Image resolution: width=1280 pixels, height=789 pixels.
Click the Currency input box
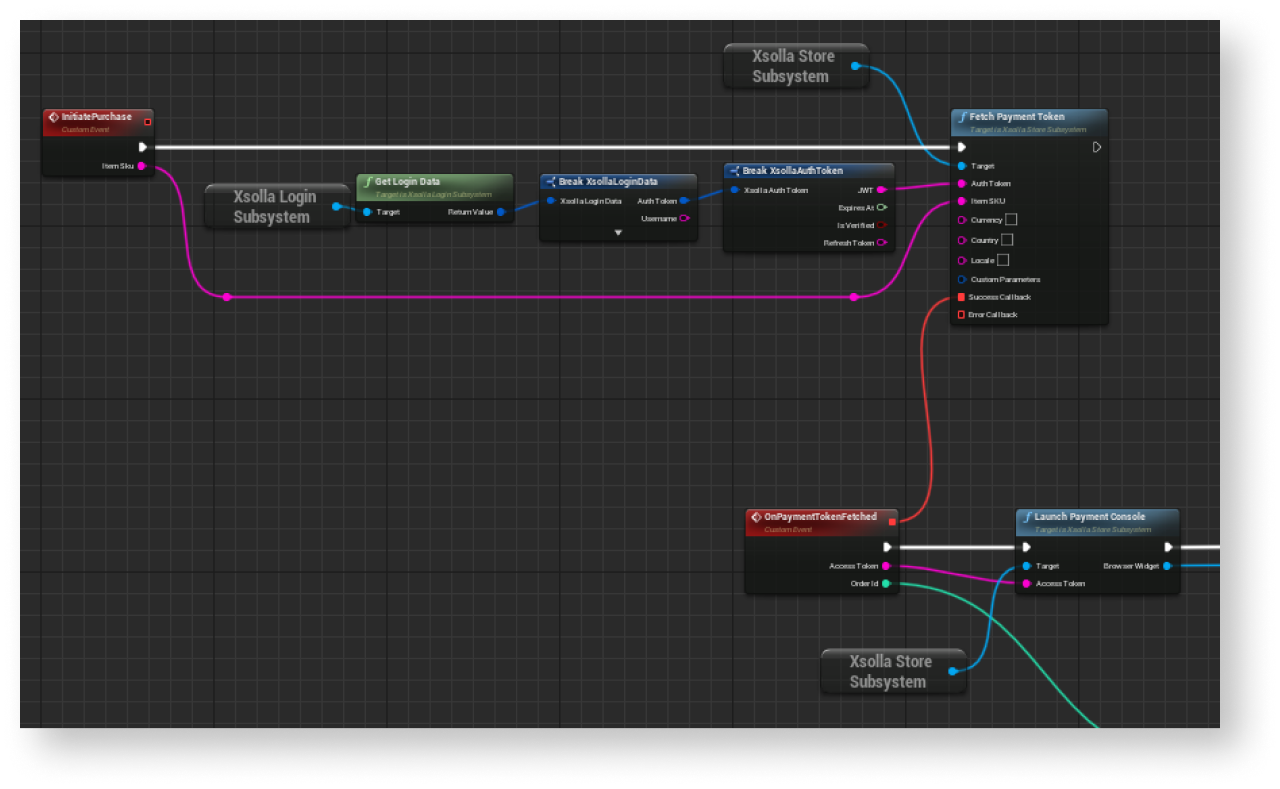pos(1011,220)
